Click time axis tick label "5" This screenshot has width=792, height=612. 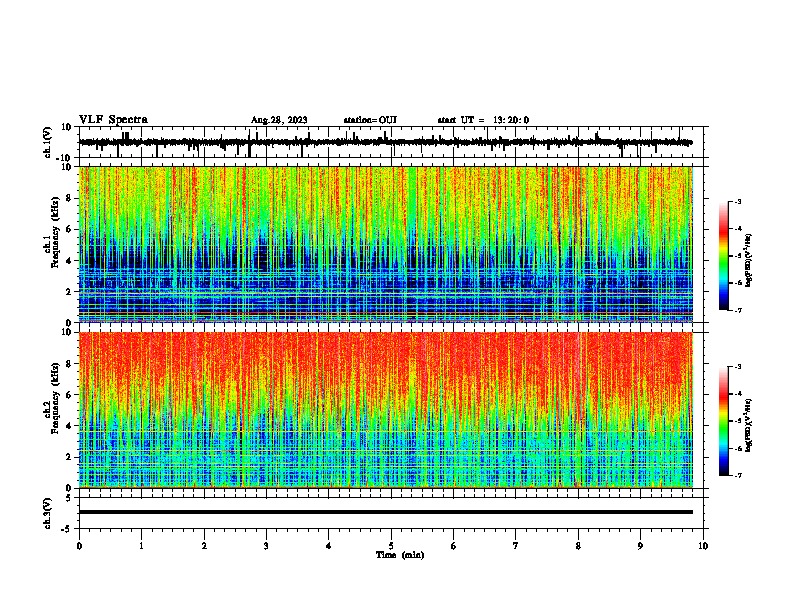click(391, 546)
